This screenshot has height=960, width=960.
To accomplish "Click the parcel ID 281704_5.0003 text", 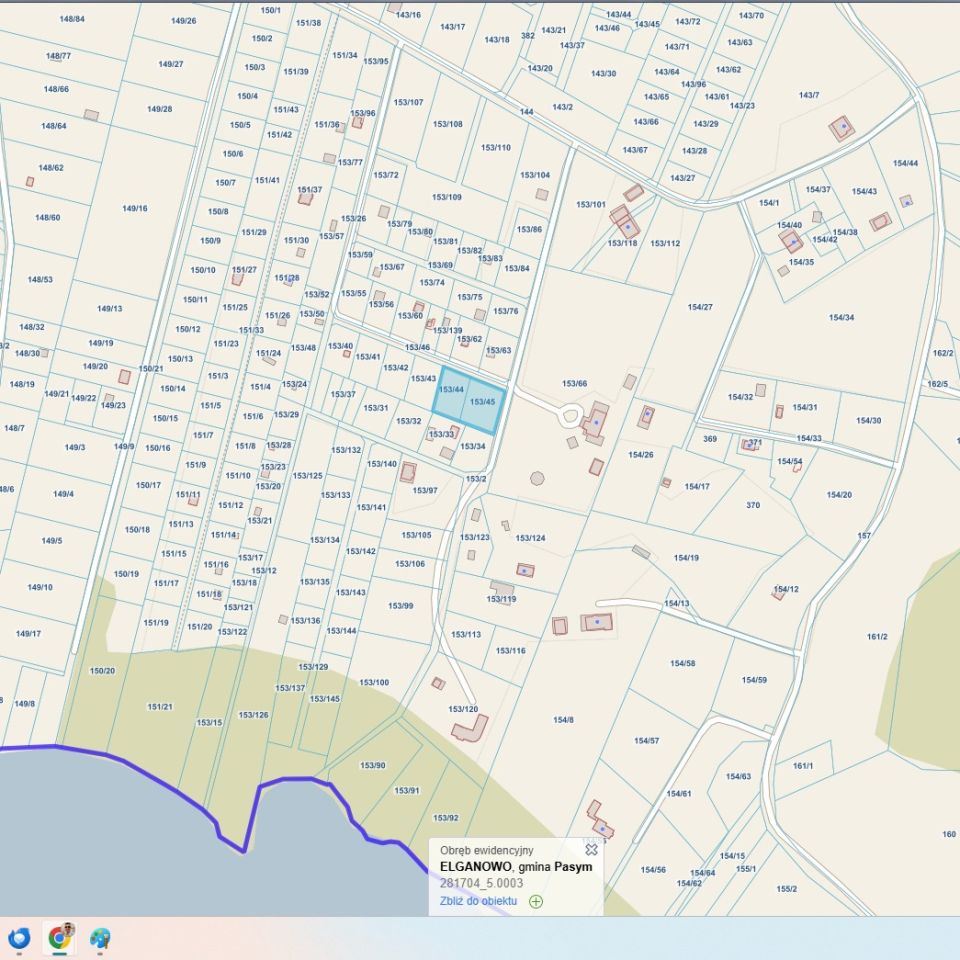I will (481, 883).
